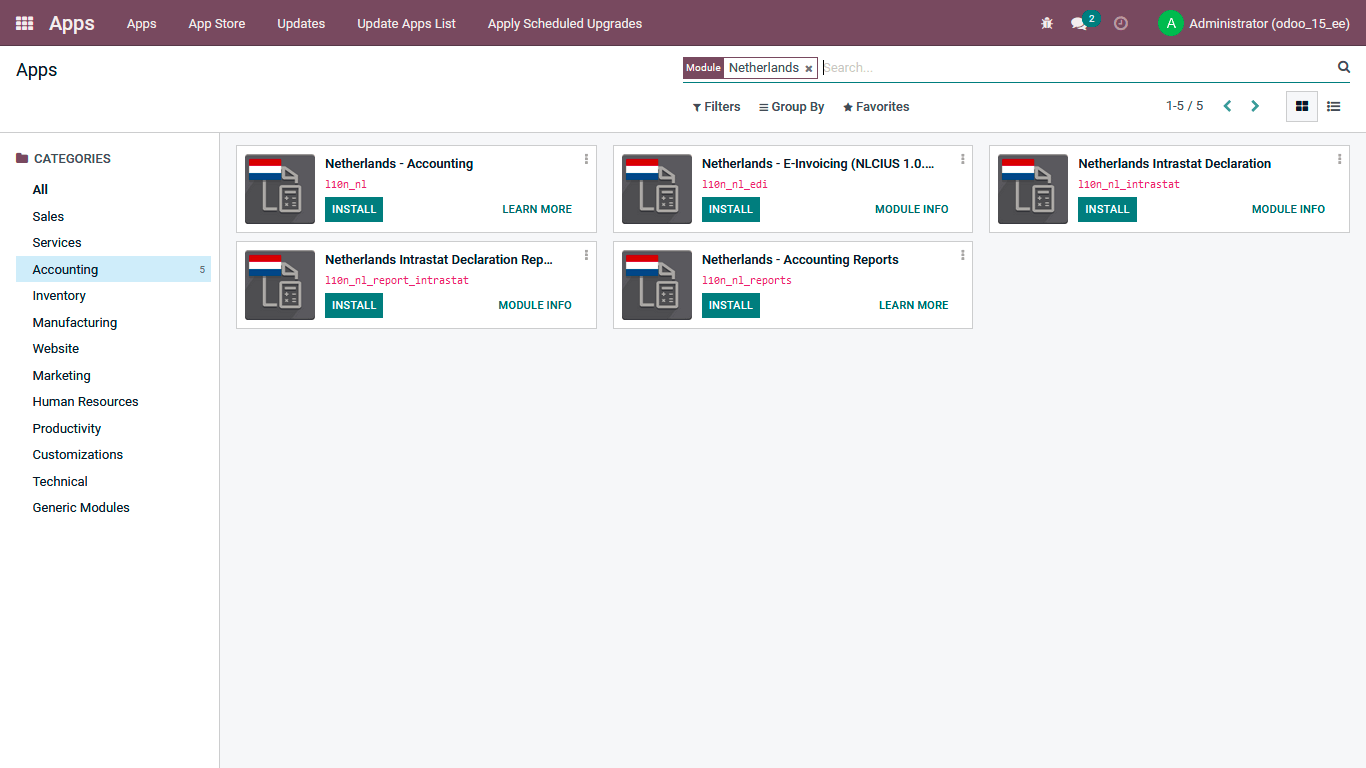This screenshot has width=1366, height=768.
Task: Open the Filters dropdown
Action: 716,107
